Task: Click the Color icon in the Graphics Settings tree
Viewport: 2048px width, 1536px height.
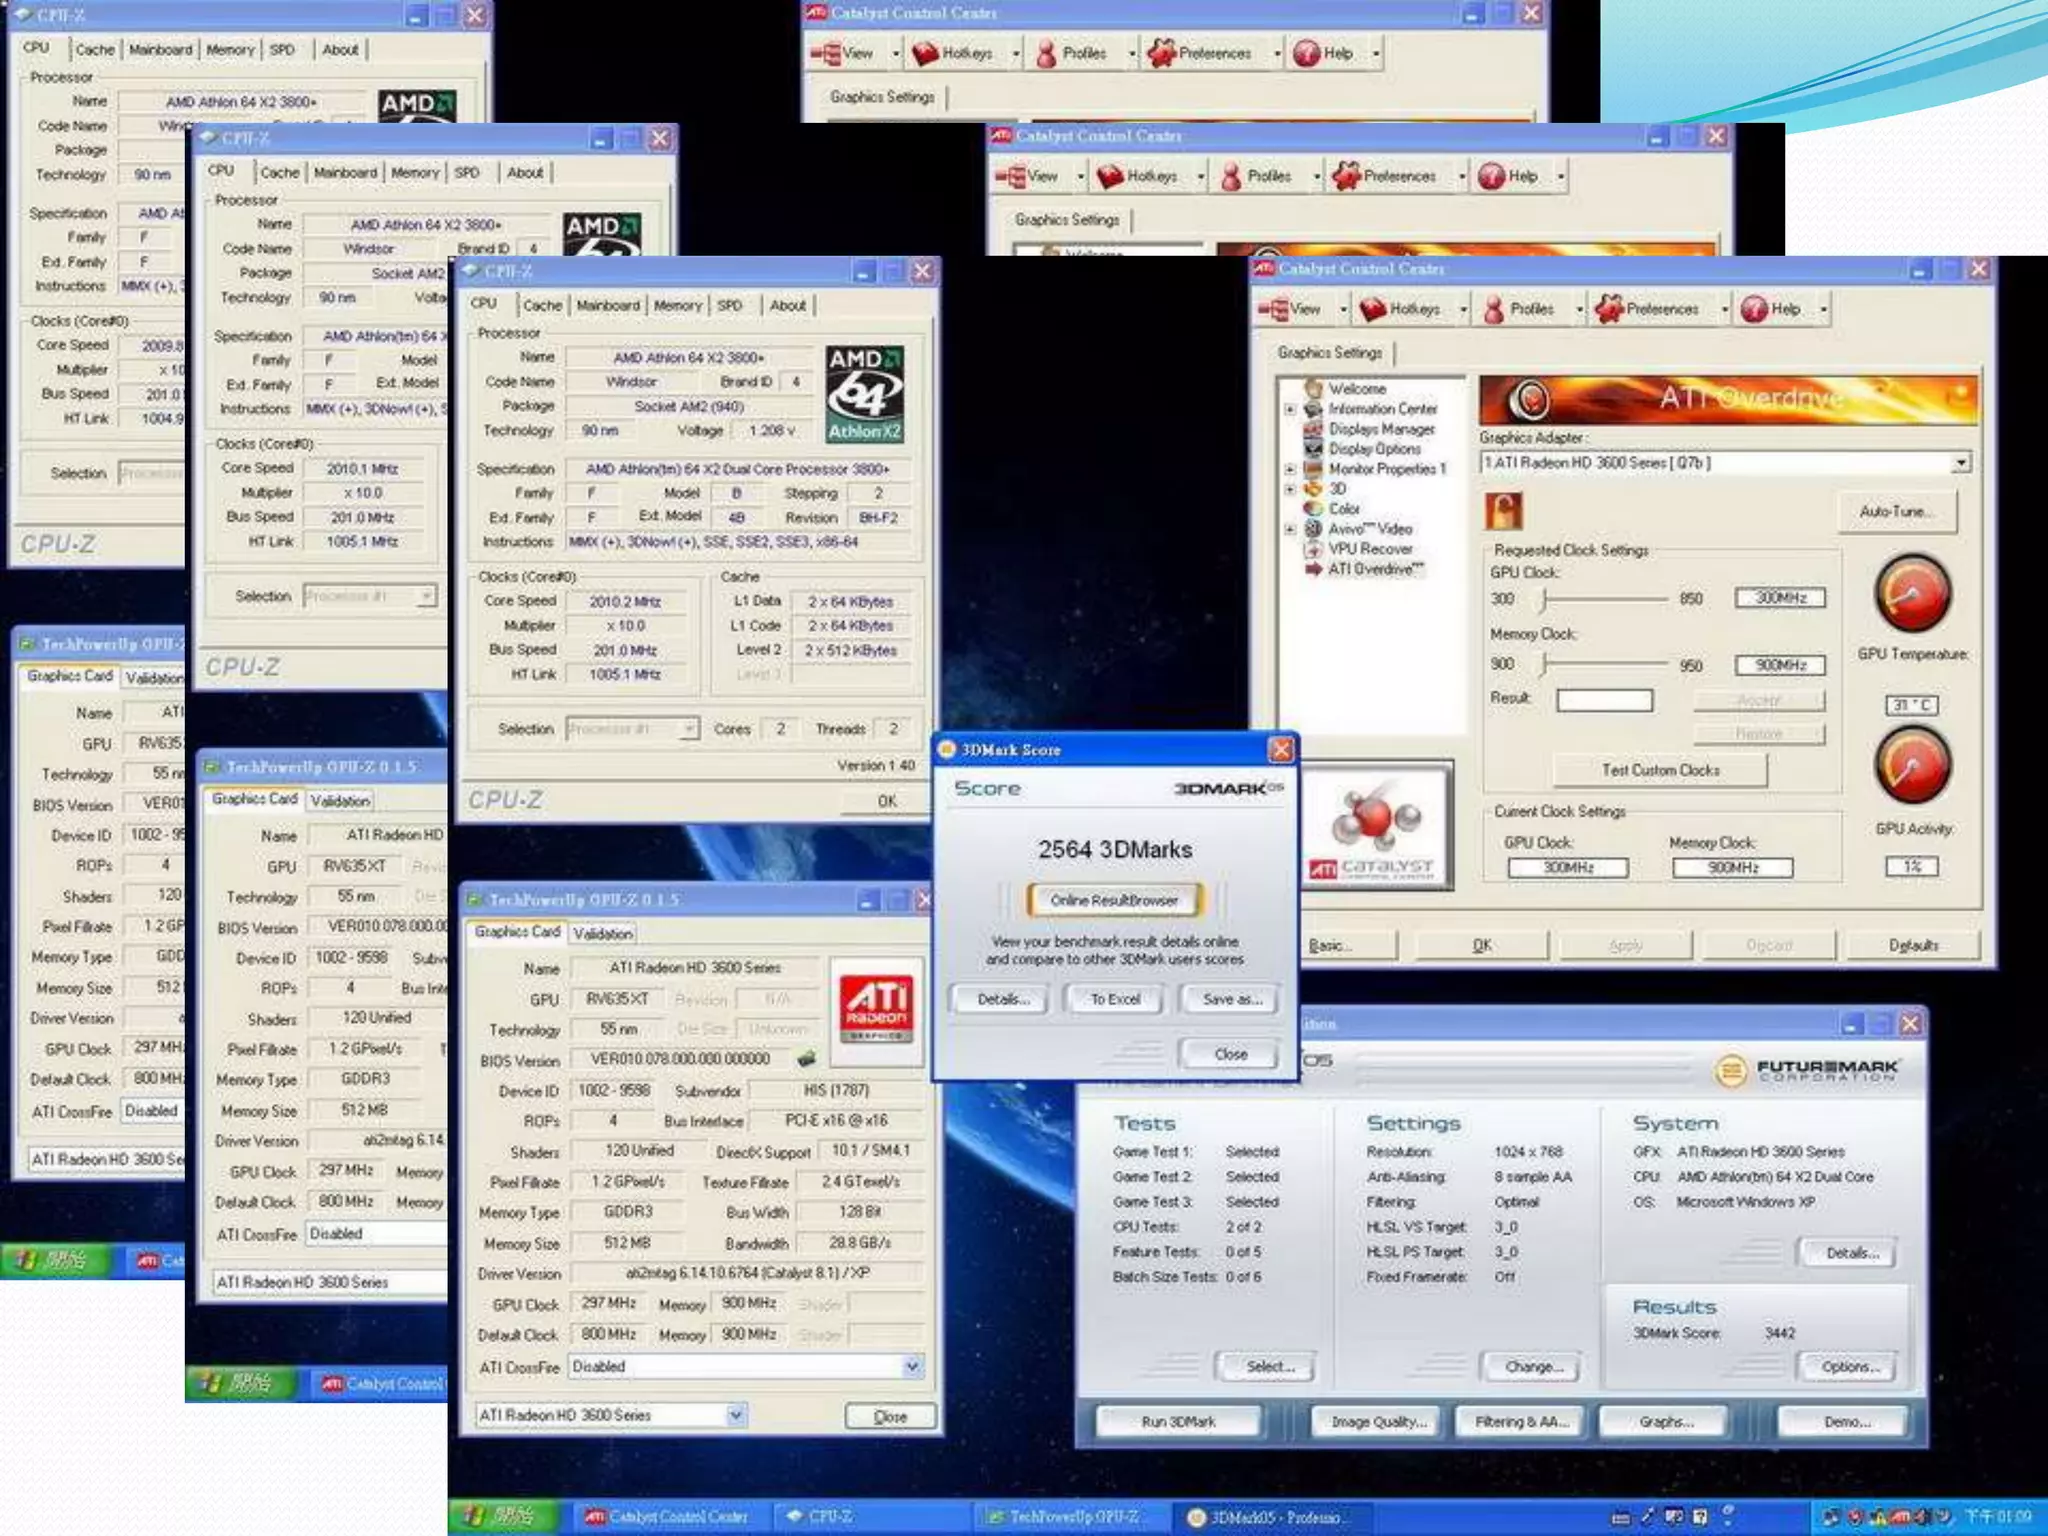Action: (1314, 509)
